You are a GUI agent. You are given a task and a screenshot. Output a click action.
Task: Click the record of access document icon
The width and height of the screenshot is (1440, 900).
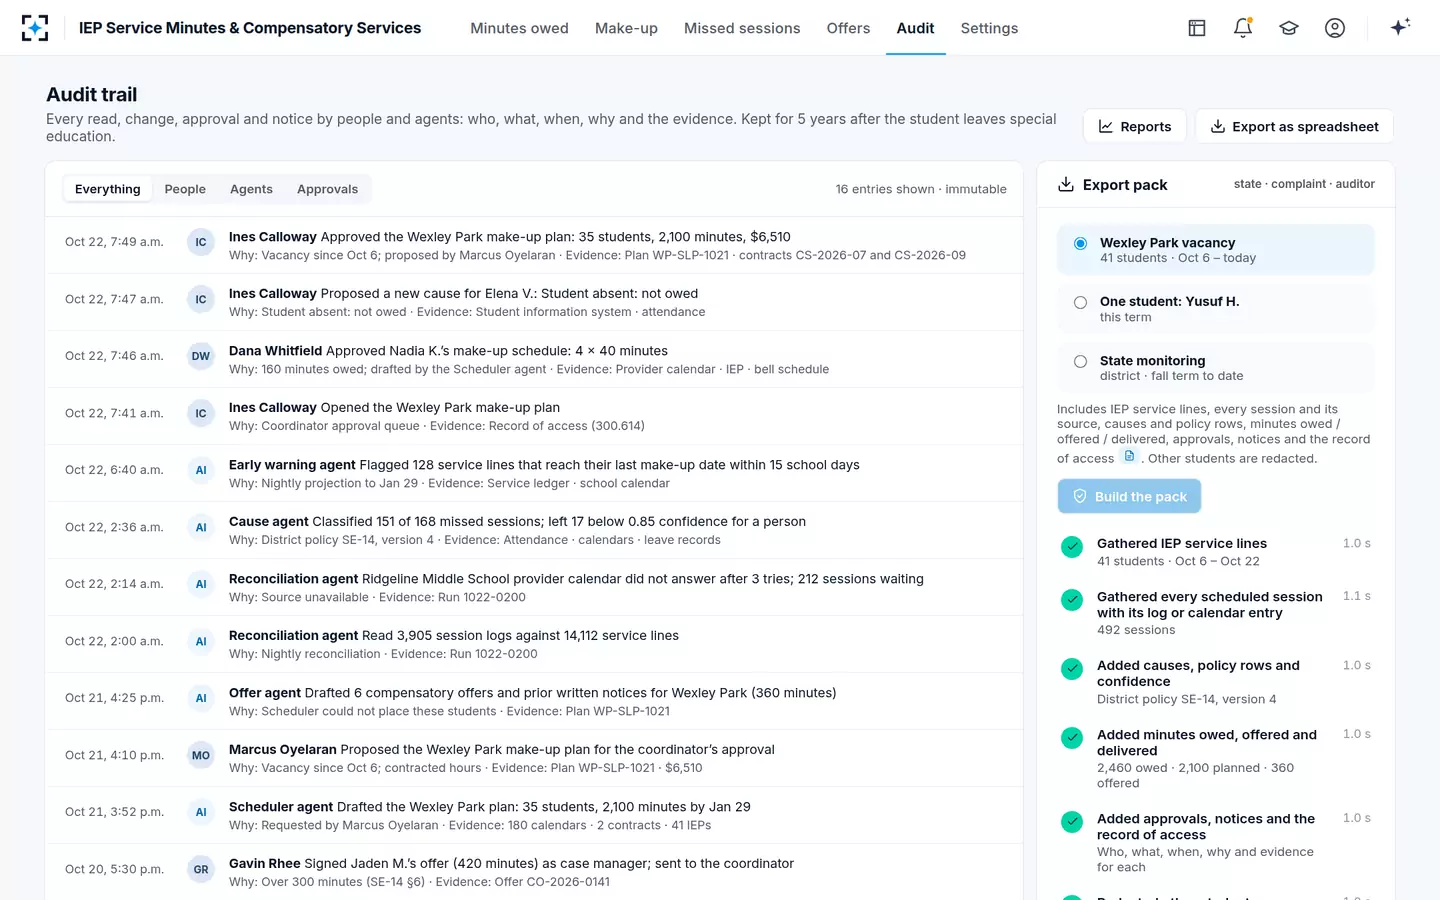click(1129, 456)
